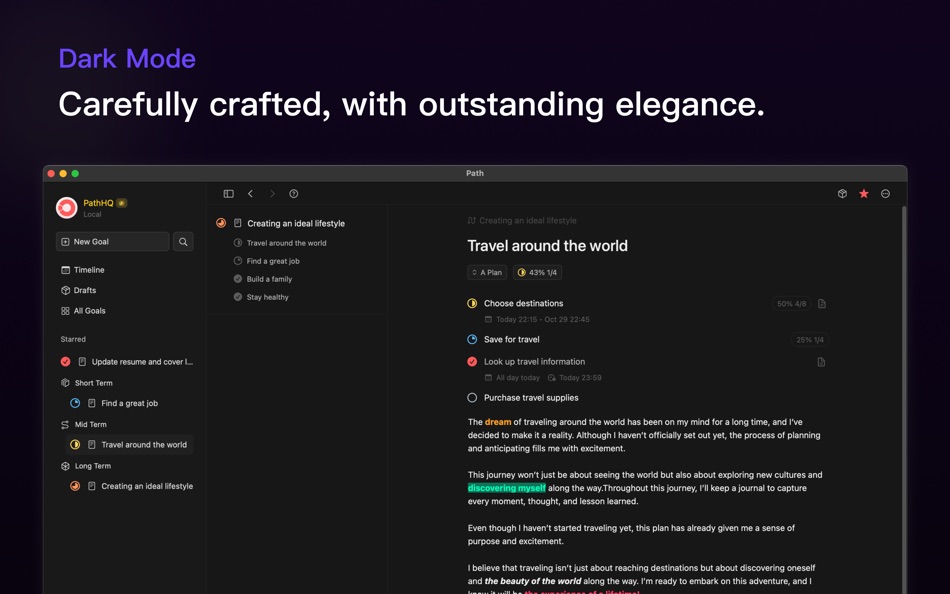Open the more options ellipsis icon
This screenshot has width=950, height=594.
pos(885,194)
